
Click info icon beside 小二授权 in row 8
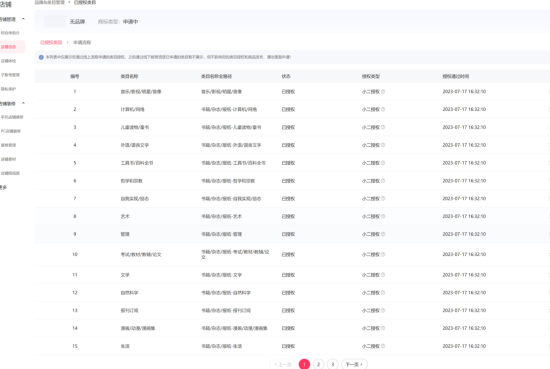[x=383, y=216]
